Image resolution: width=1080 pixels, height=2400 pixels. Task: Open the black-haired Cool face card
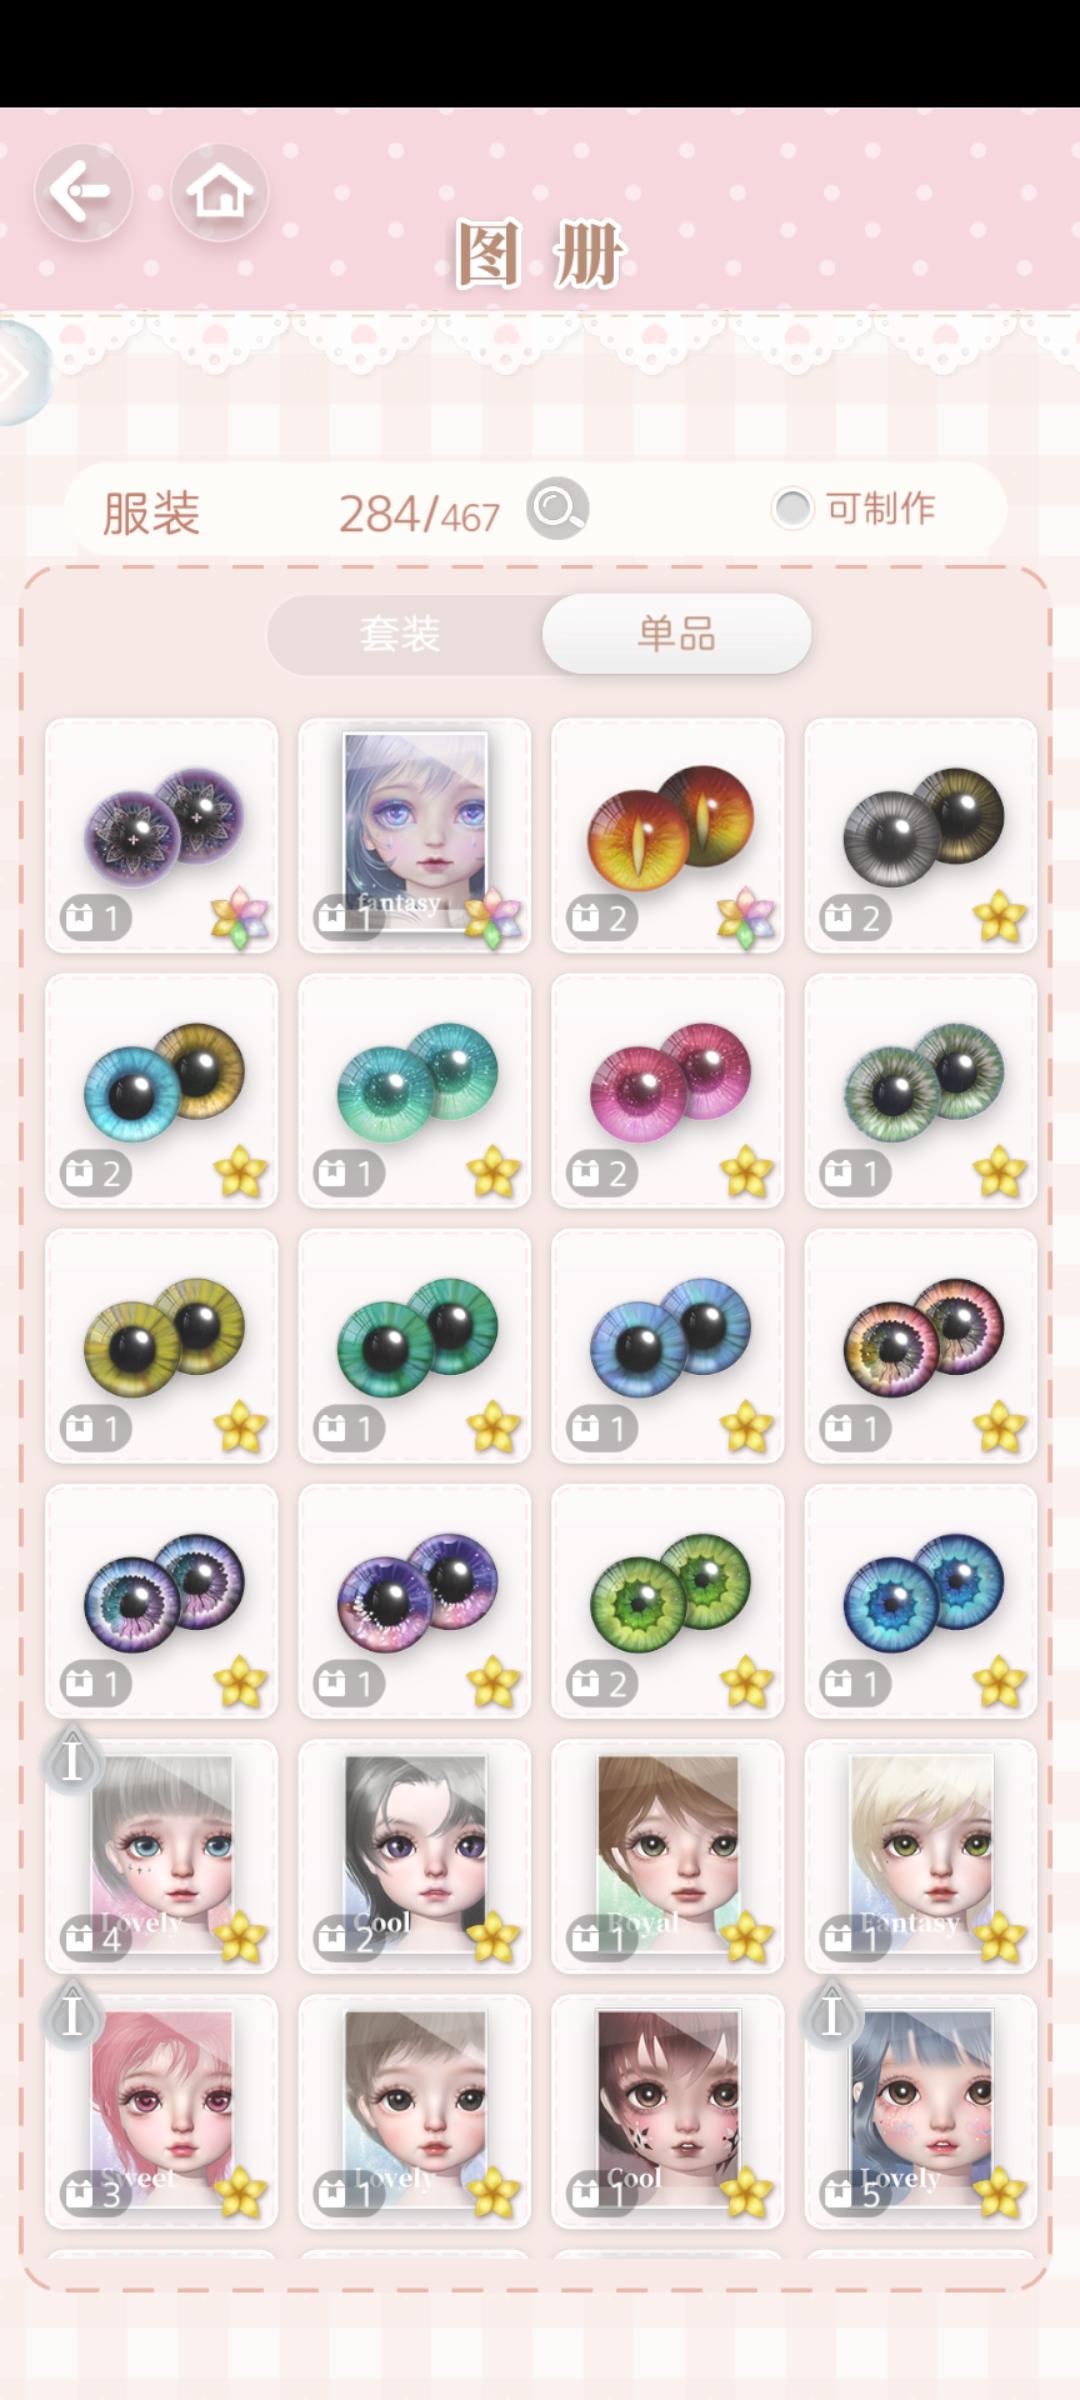pyautogui.click(x=415, y=1856)
